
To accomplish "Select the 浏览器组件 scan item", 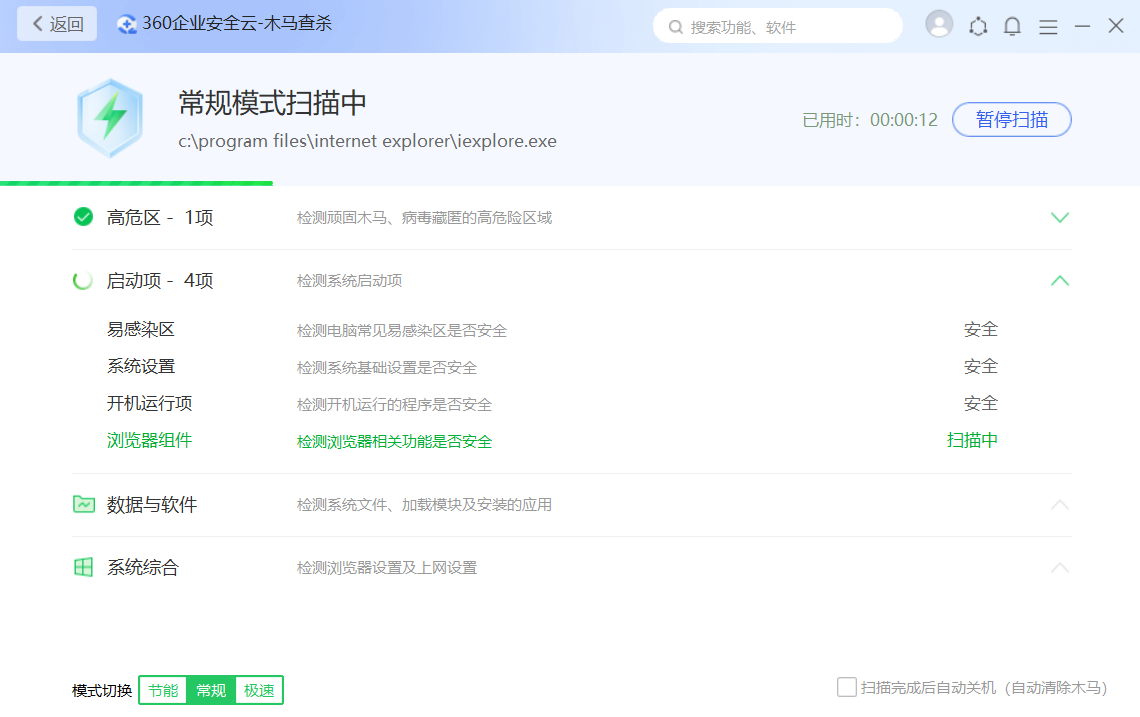I will coord(149,440).
